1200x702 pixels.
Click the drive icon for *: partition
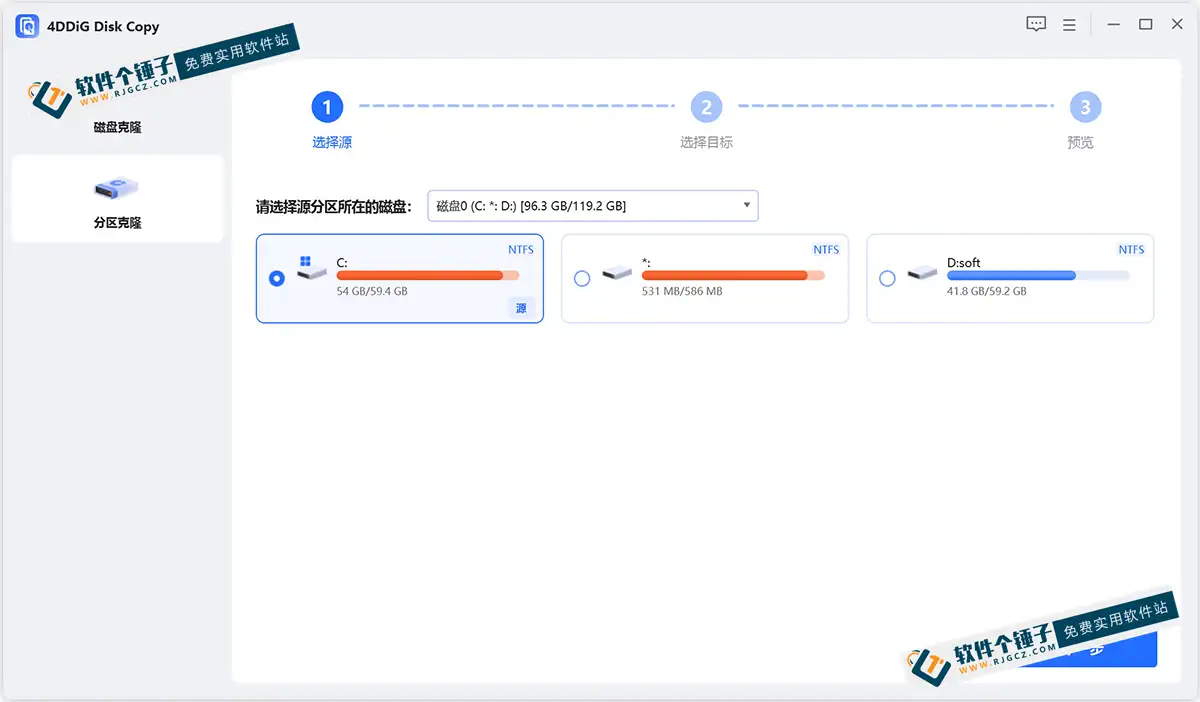(x=617, y=272)
